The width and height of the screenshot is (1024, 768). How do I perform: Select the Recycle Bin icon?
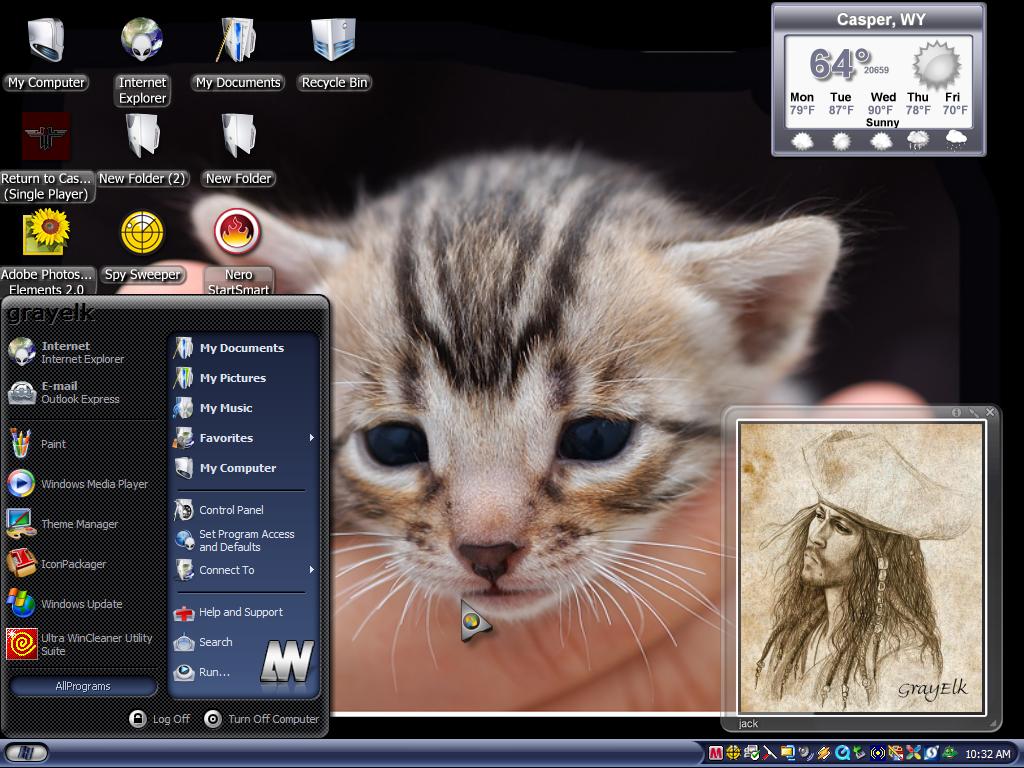334,55
